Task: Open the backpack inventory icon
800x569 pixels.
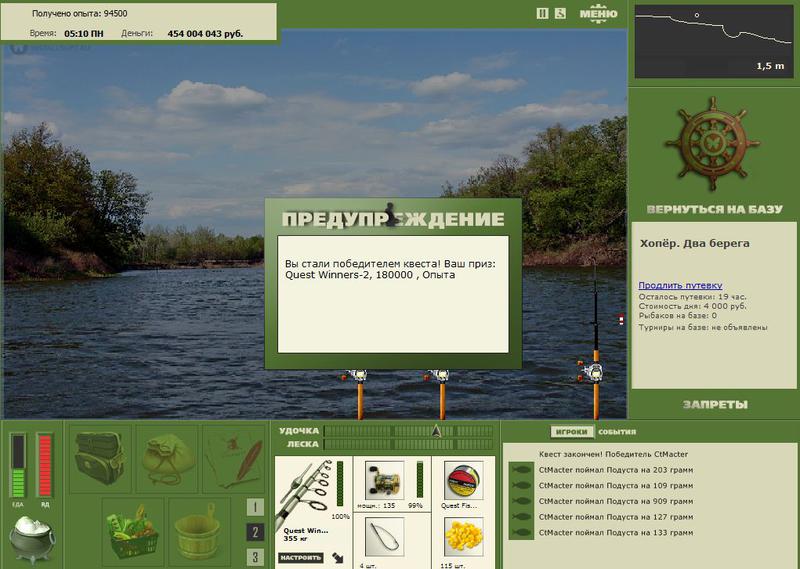Action: pyautogui.click(x=100, y=458)
